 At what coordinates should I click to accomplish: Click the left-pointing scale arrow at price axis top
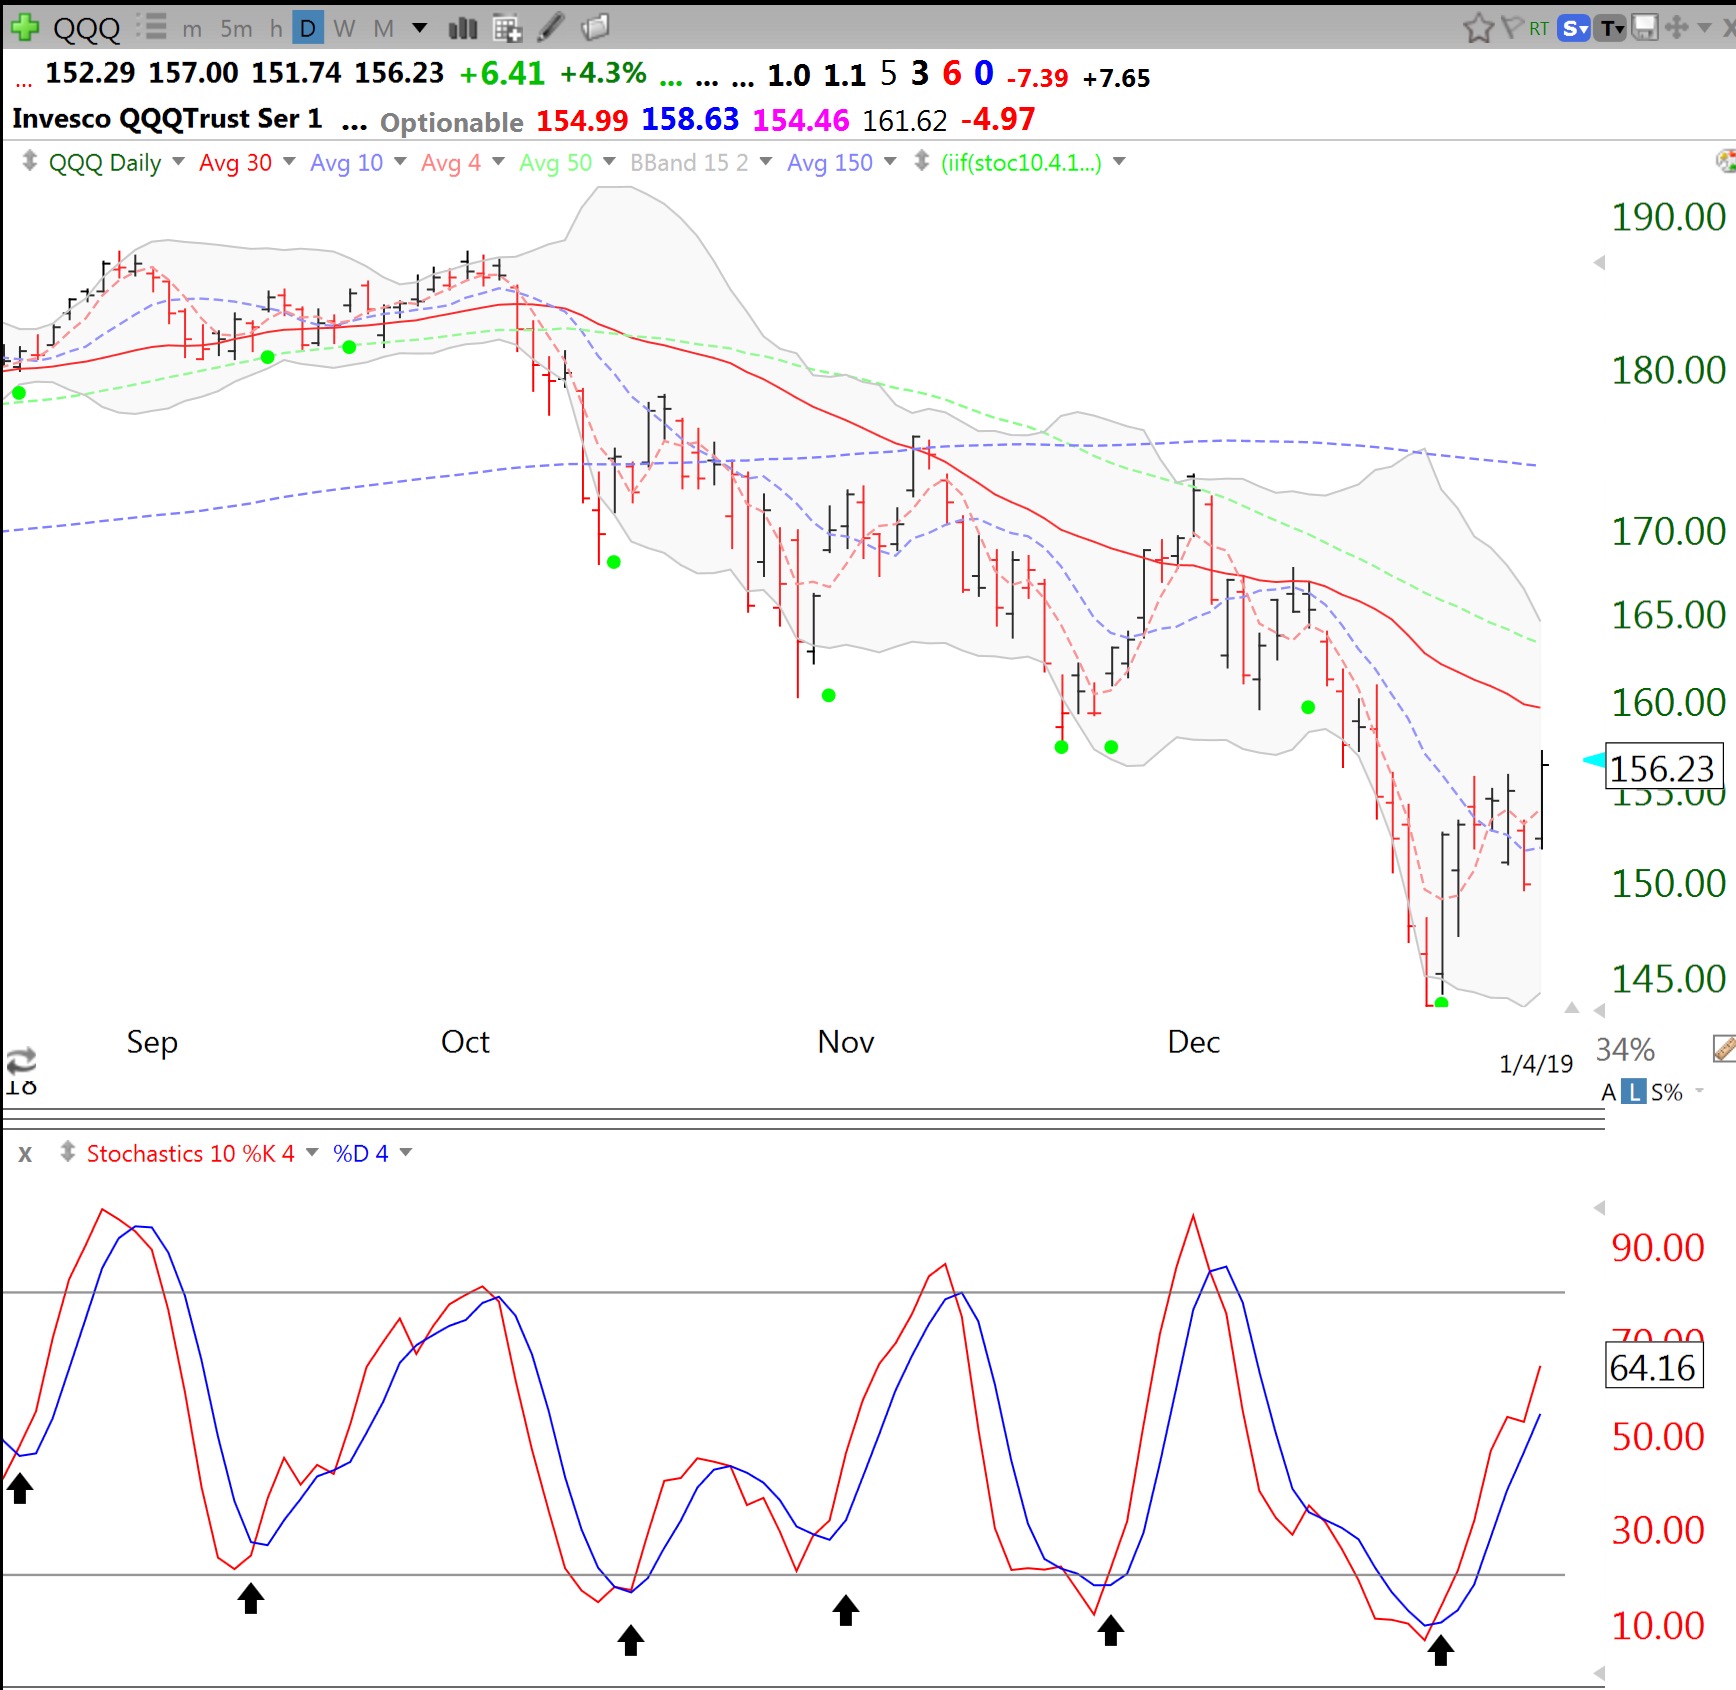[x=1599, y=262]
